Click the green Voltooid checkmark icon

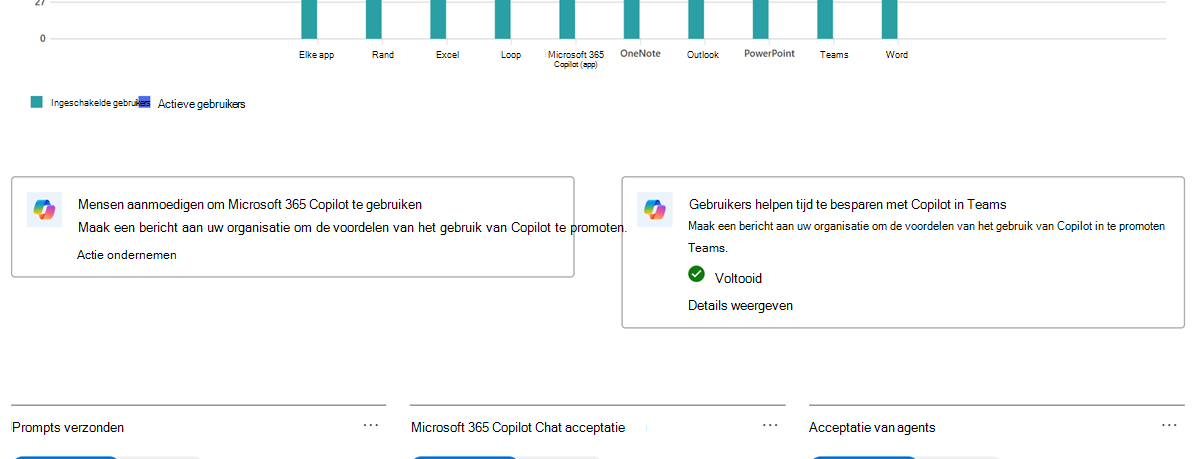(x=697, y=273)
